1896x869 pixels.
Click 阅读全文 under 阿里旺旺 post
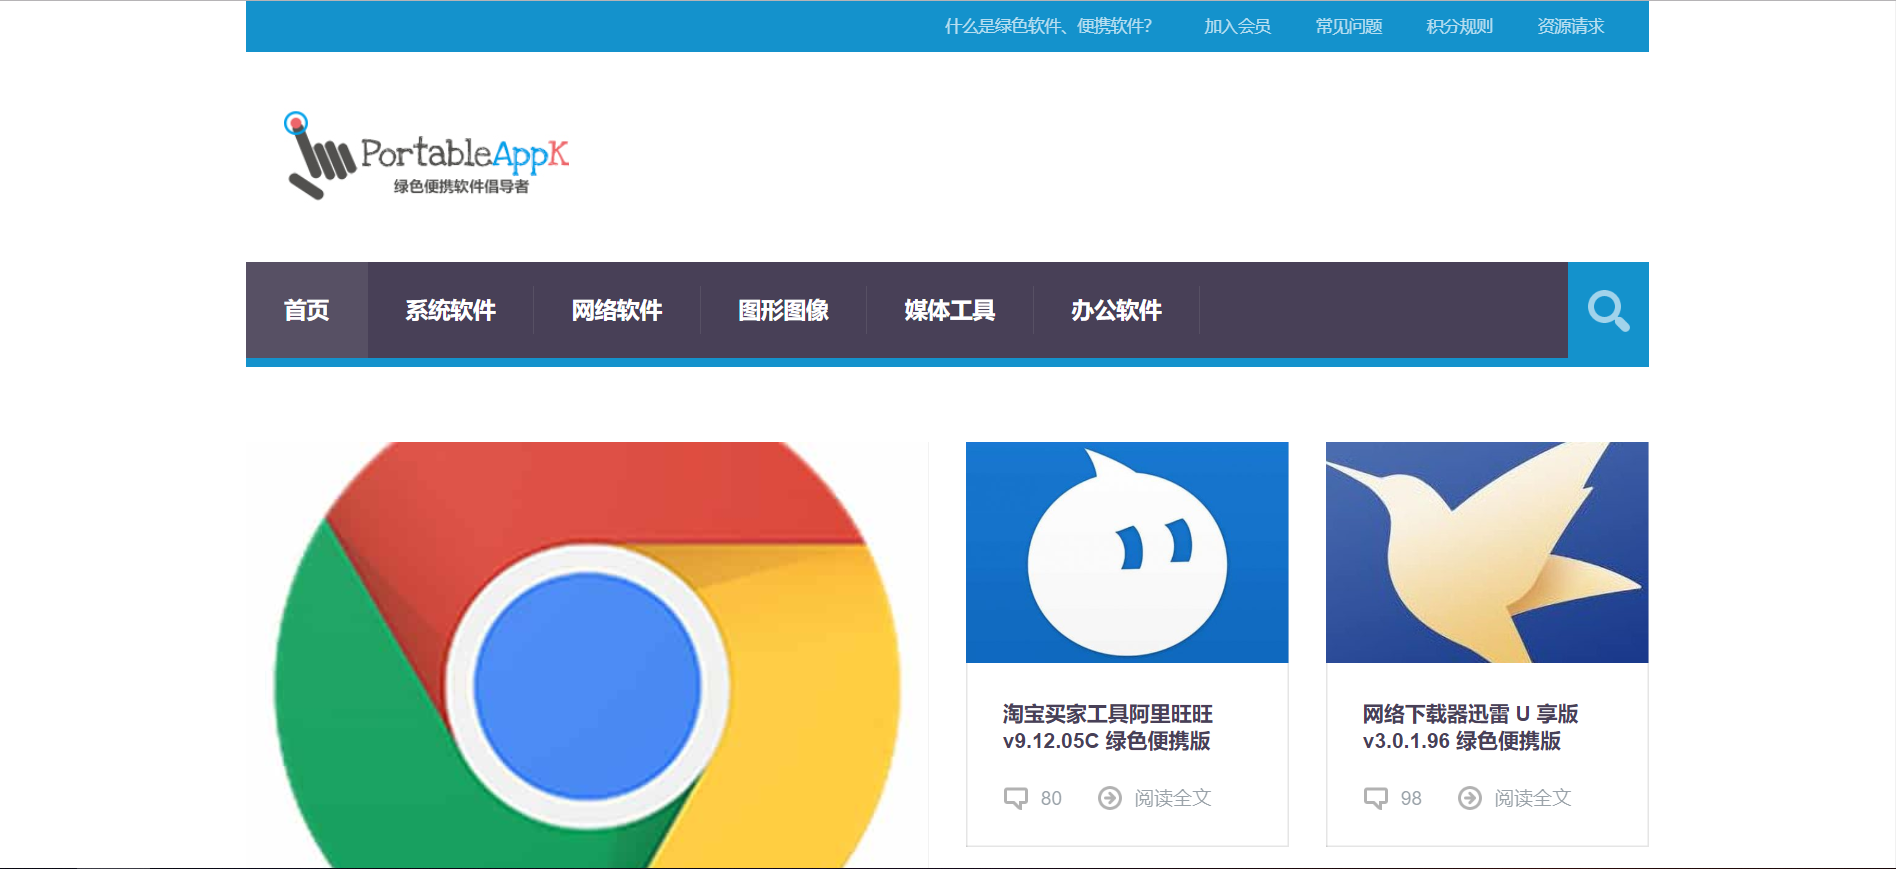1173,798
